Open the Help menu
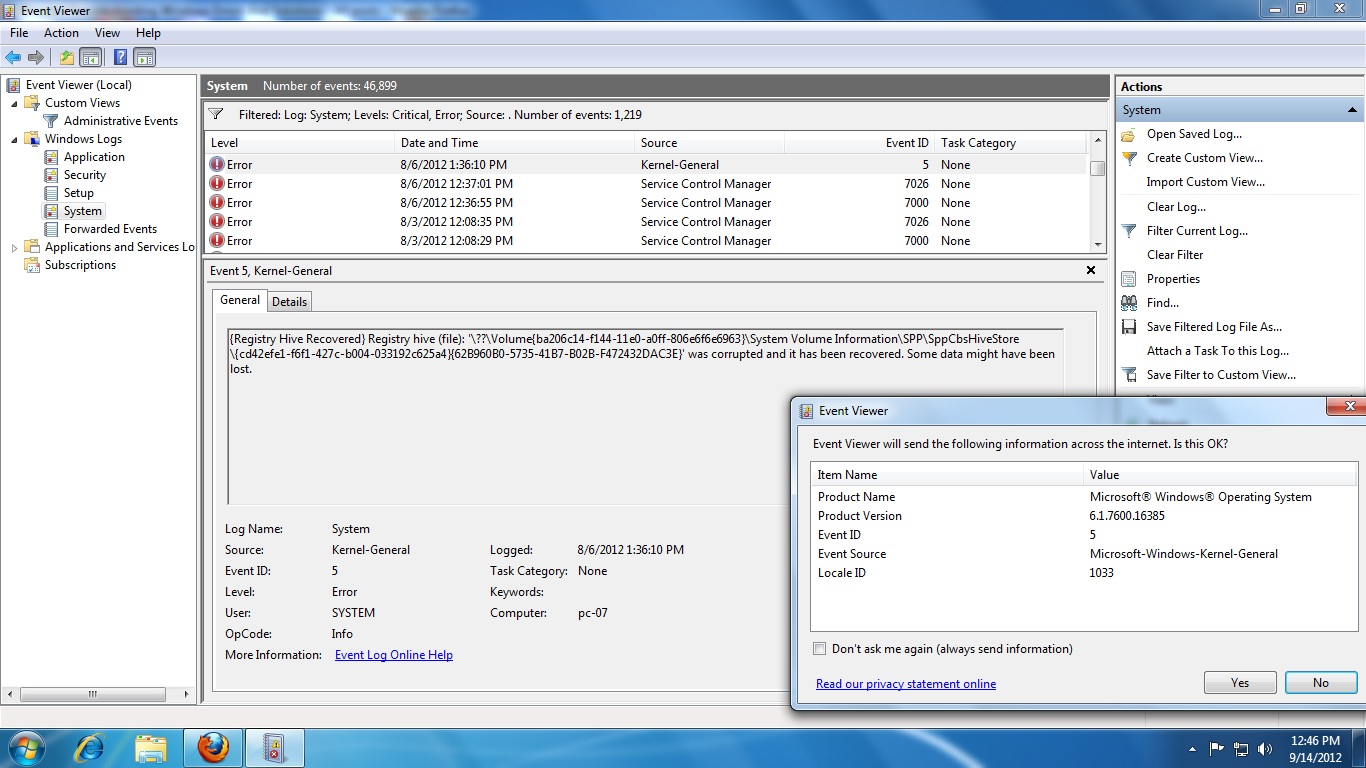The width and height of the screenshot is (1366, 768). tap(148, 33)
